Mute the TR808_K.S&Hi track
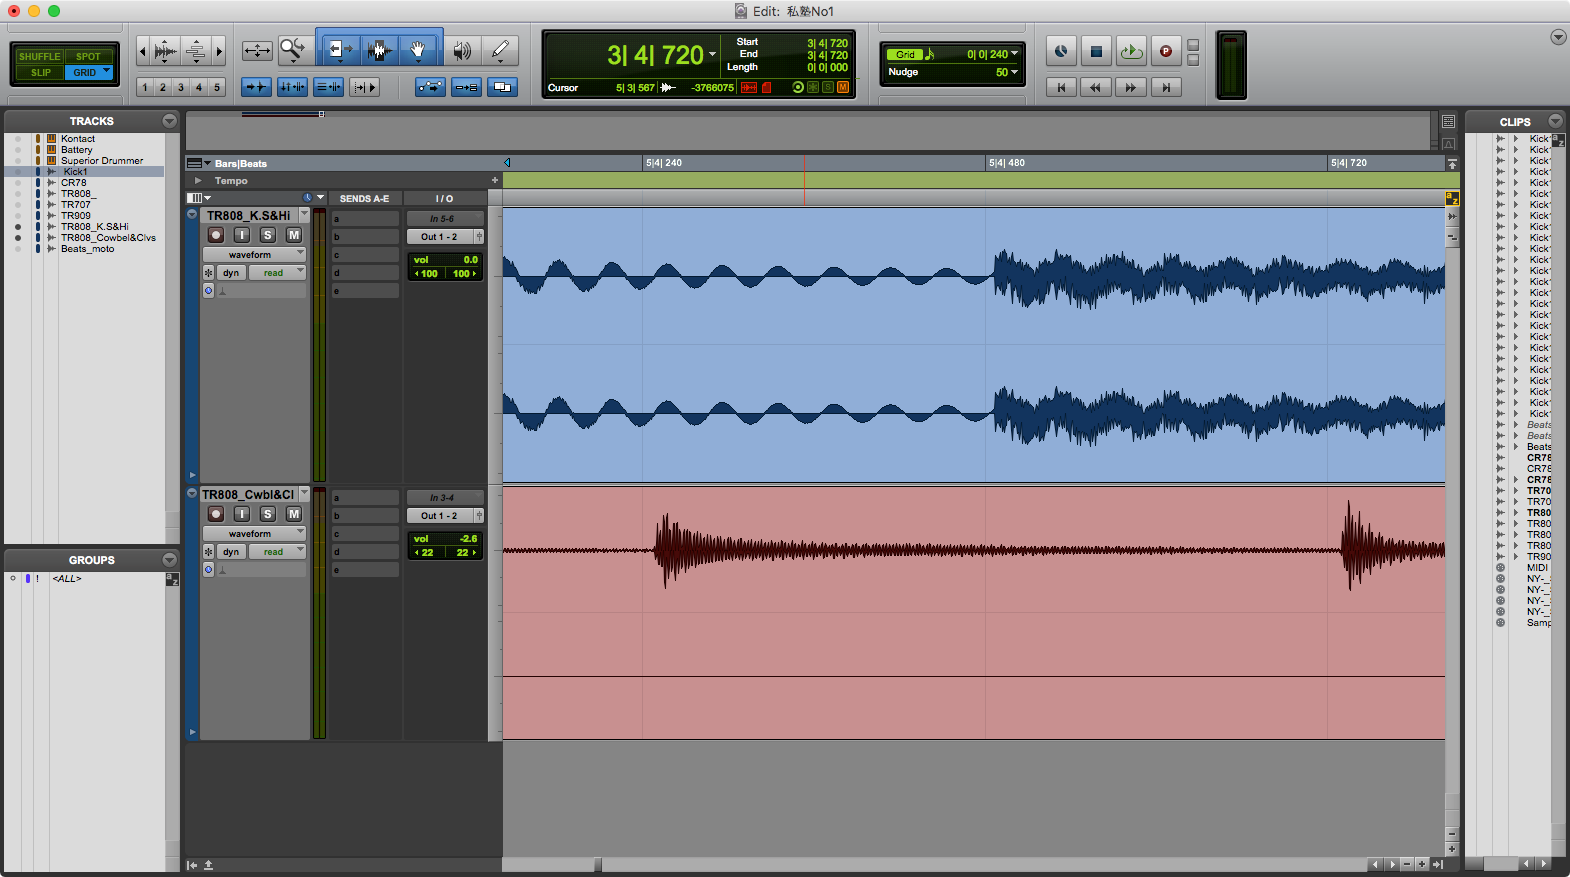This screenshot has width=1570, height=877. [x=293, y=235]
